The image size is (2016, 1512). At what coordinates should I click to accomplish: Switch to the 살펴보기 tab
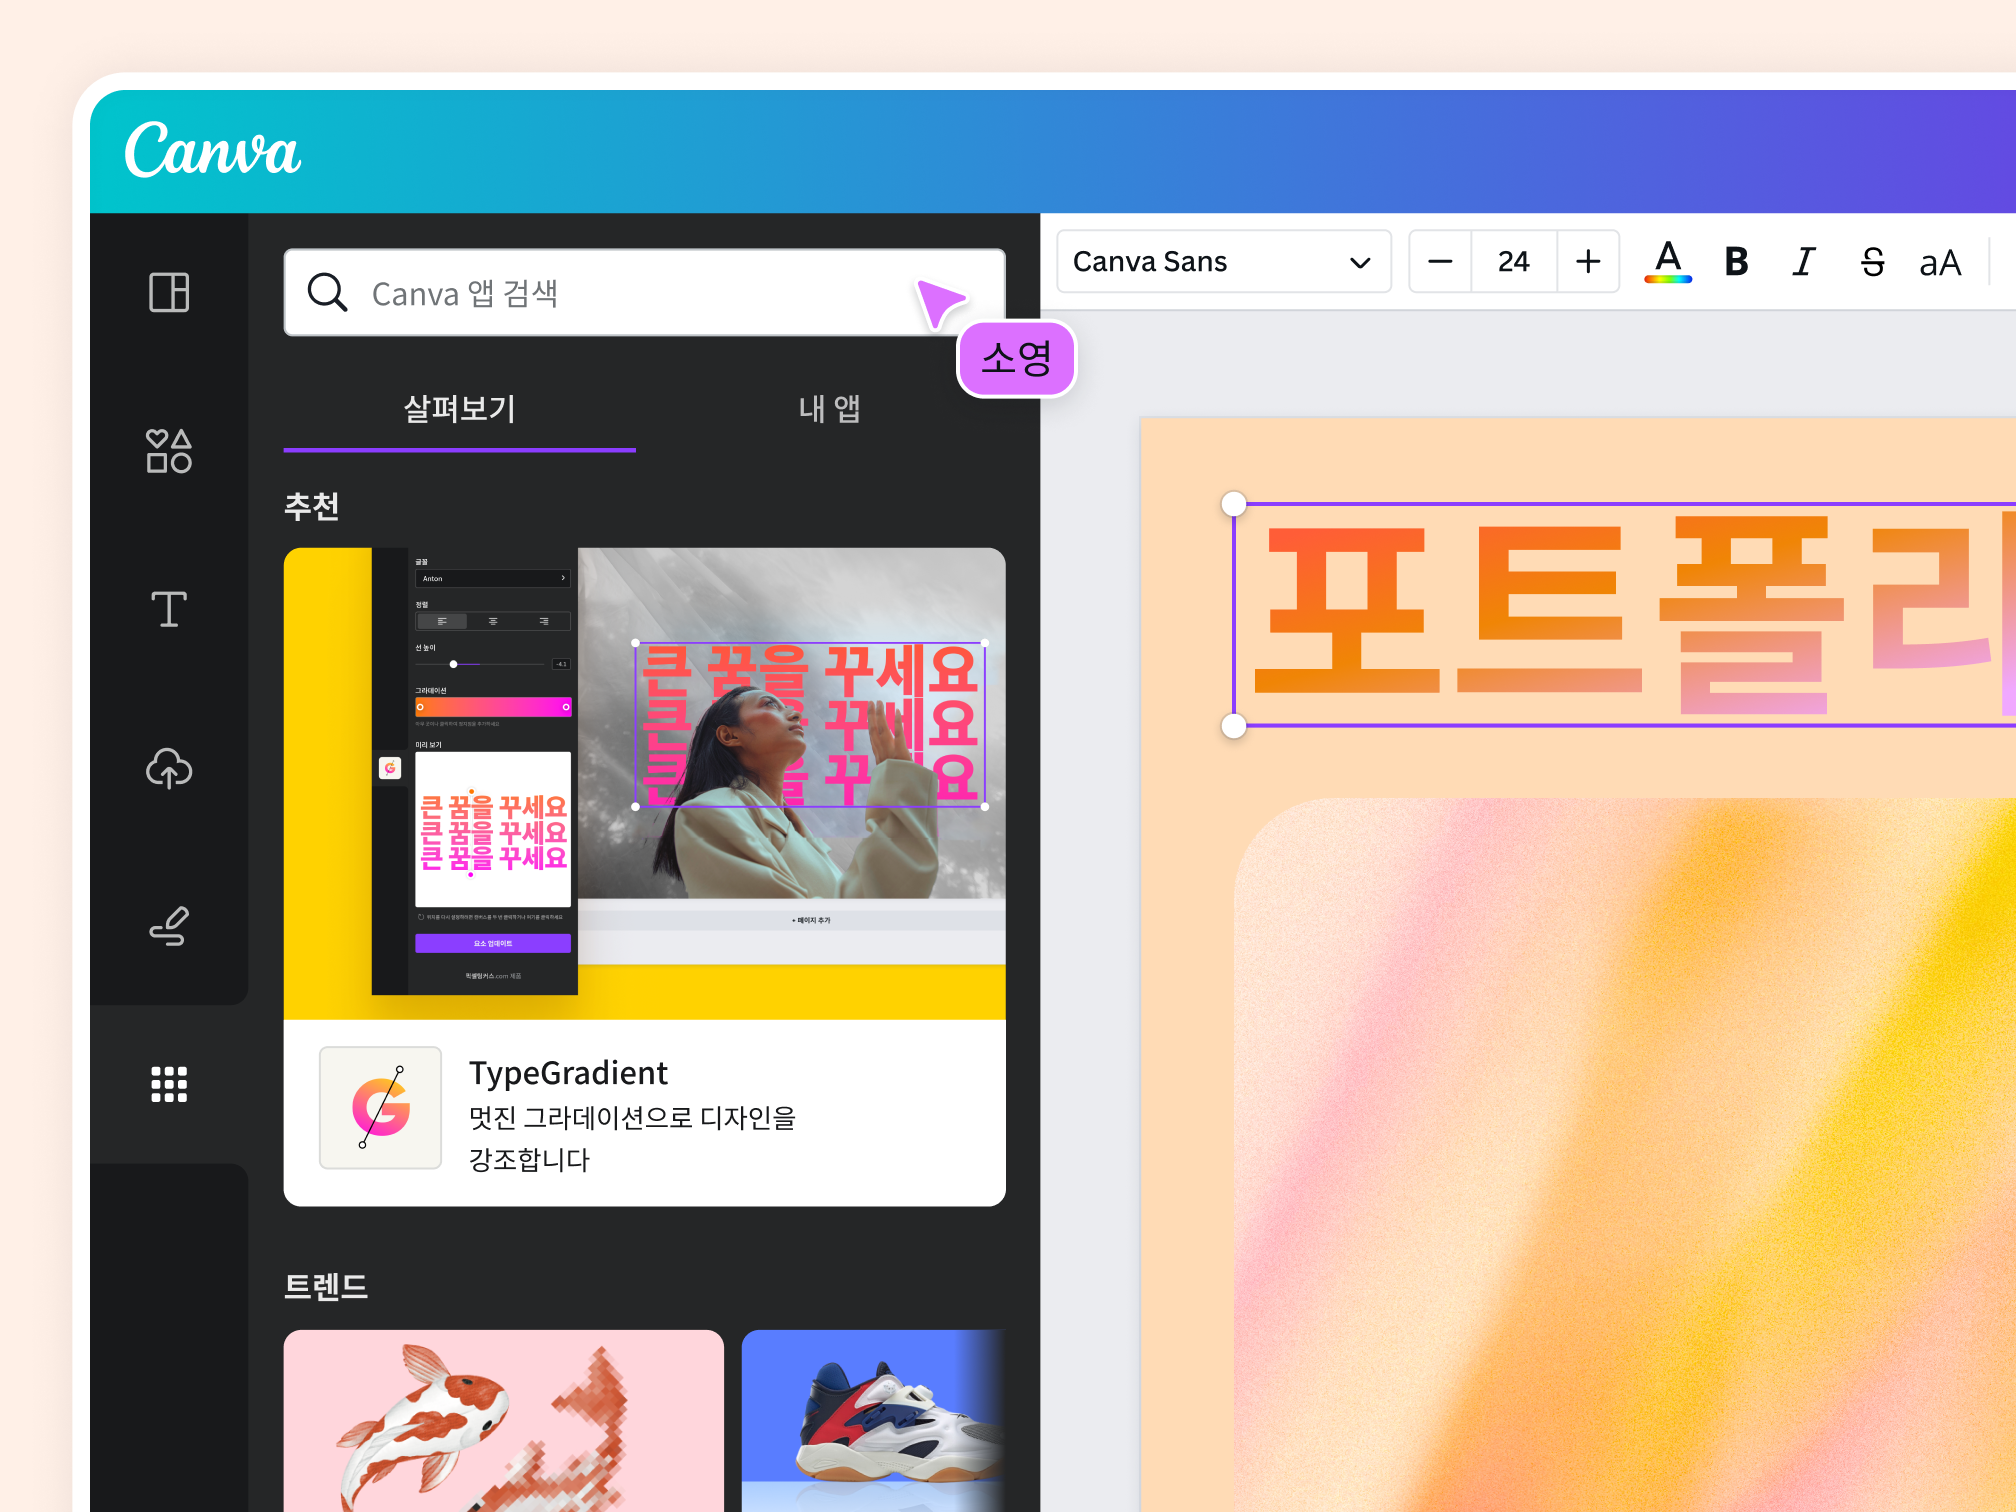click(x=459, y=409)
